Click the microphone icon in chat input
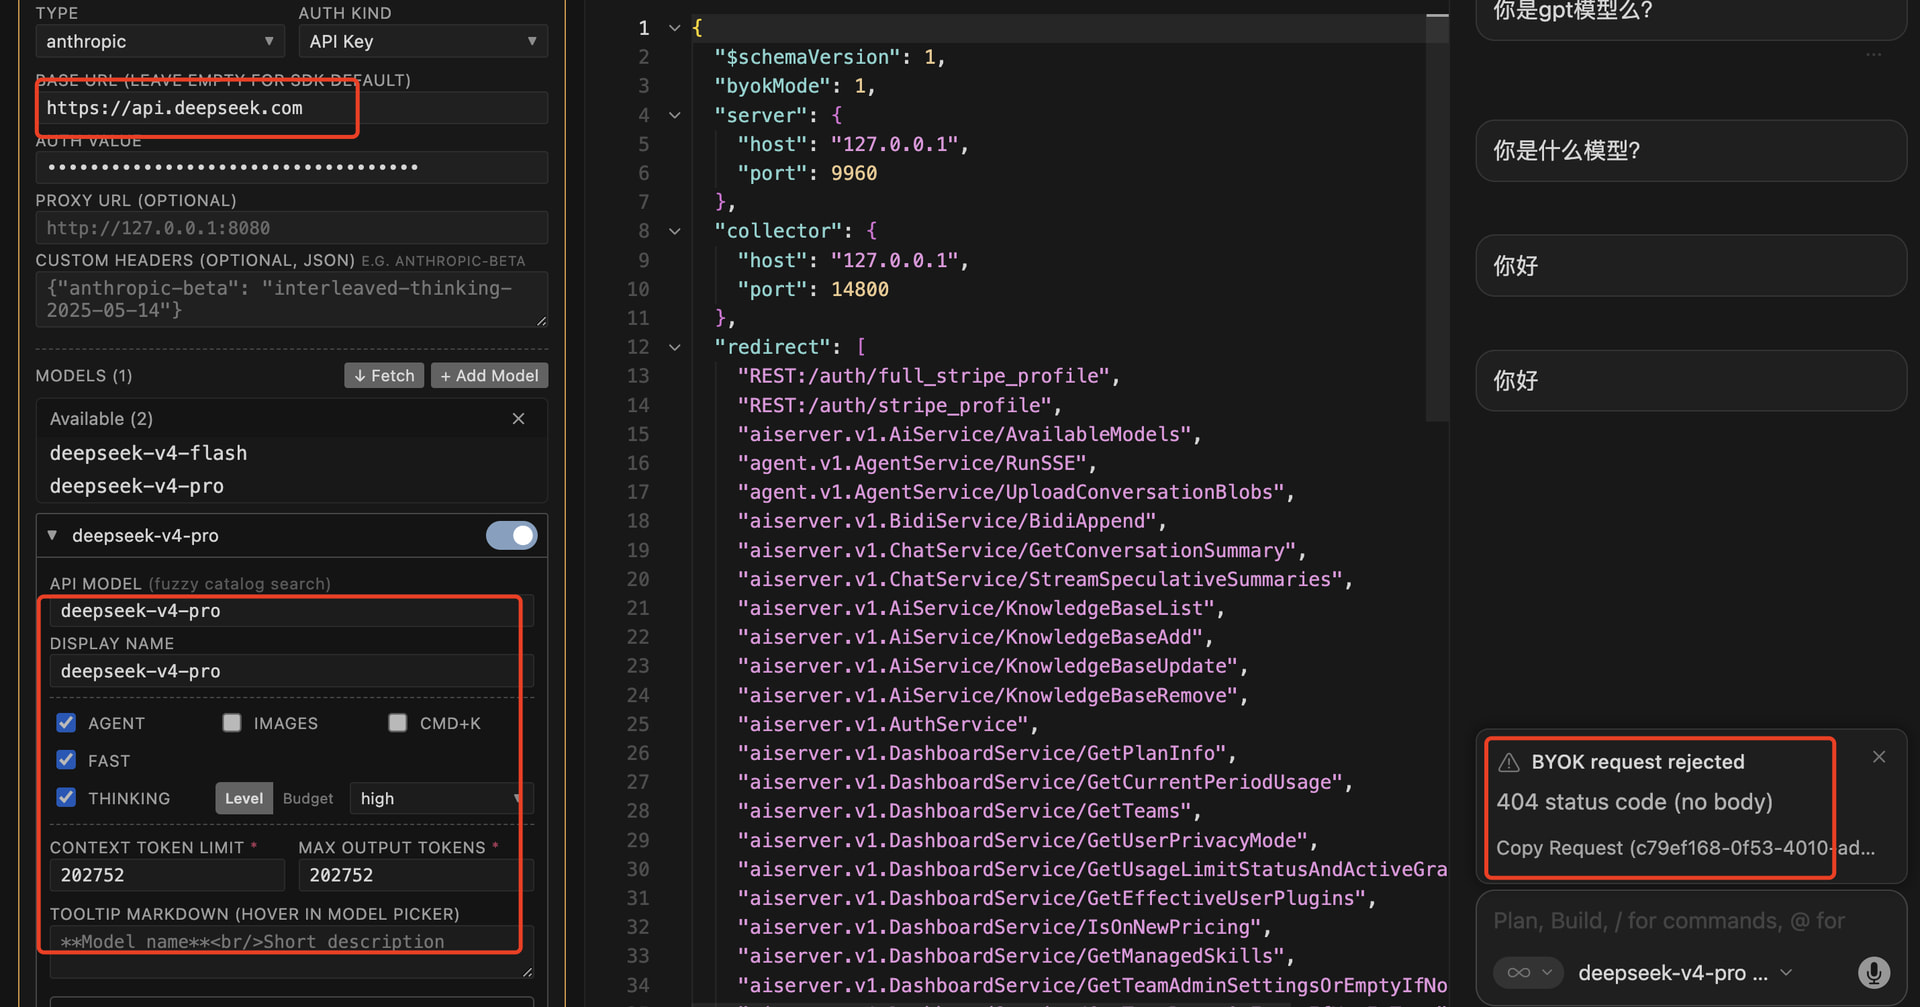This screenshot has width=1920, height=1007. 1873,972
